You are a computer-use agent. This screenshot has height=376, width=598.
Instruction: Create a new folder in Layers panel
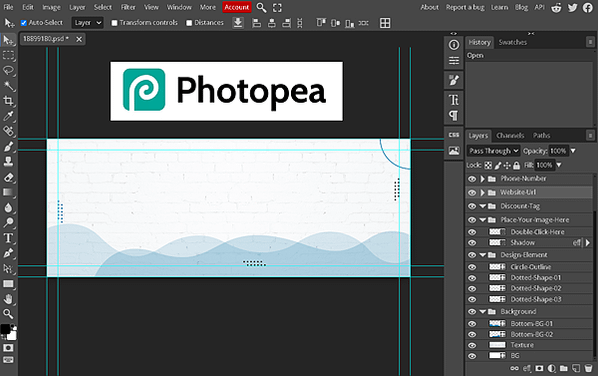564,368
